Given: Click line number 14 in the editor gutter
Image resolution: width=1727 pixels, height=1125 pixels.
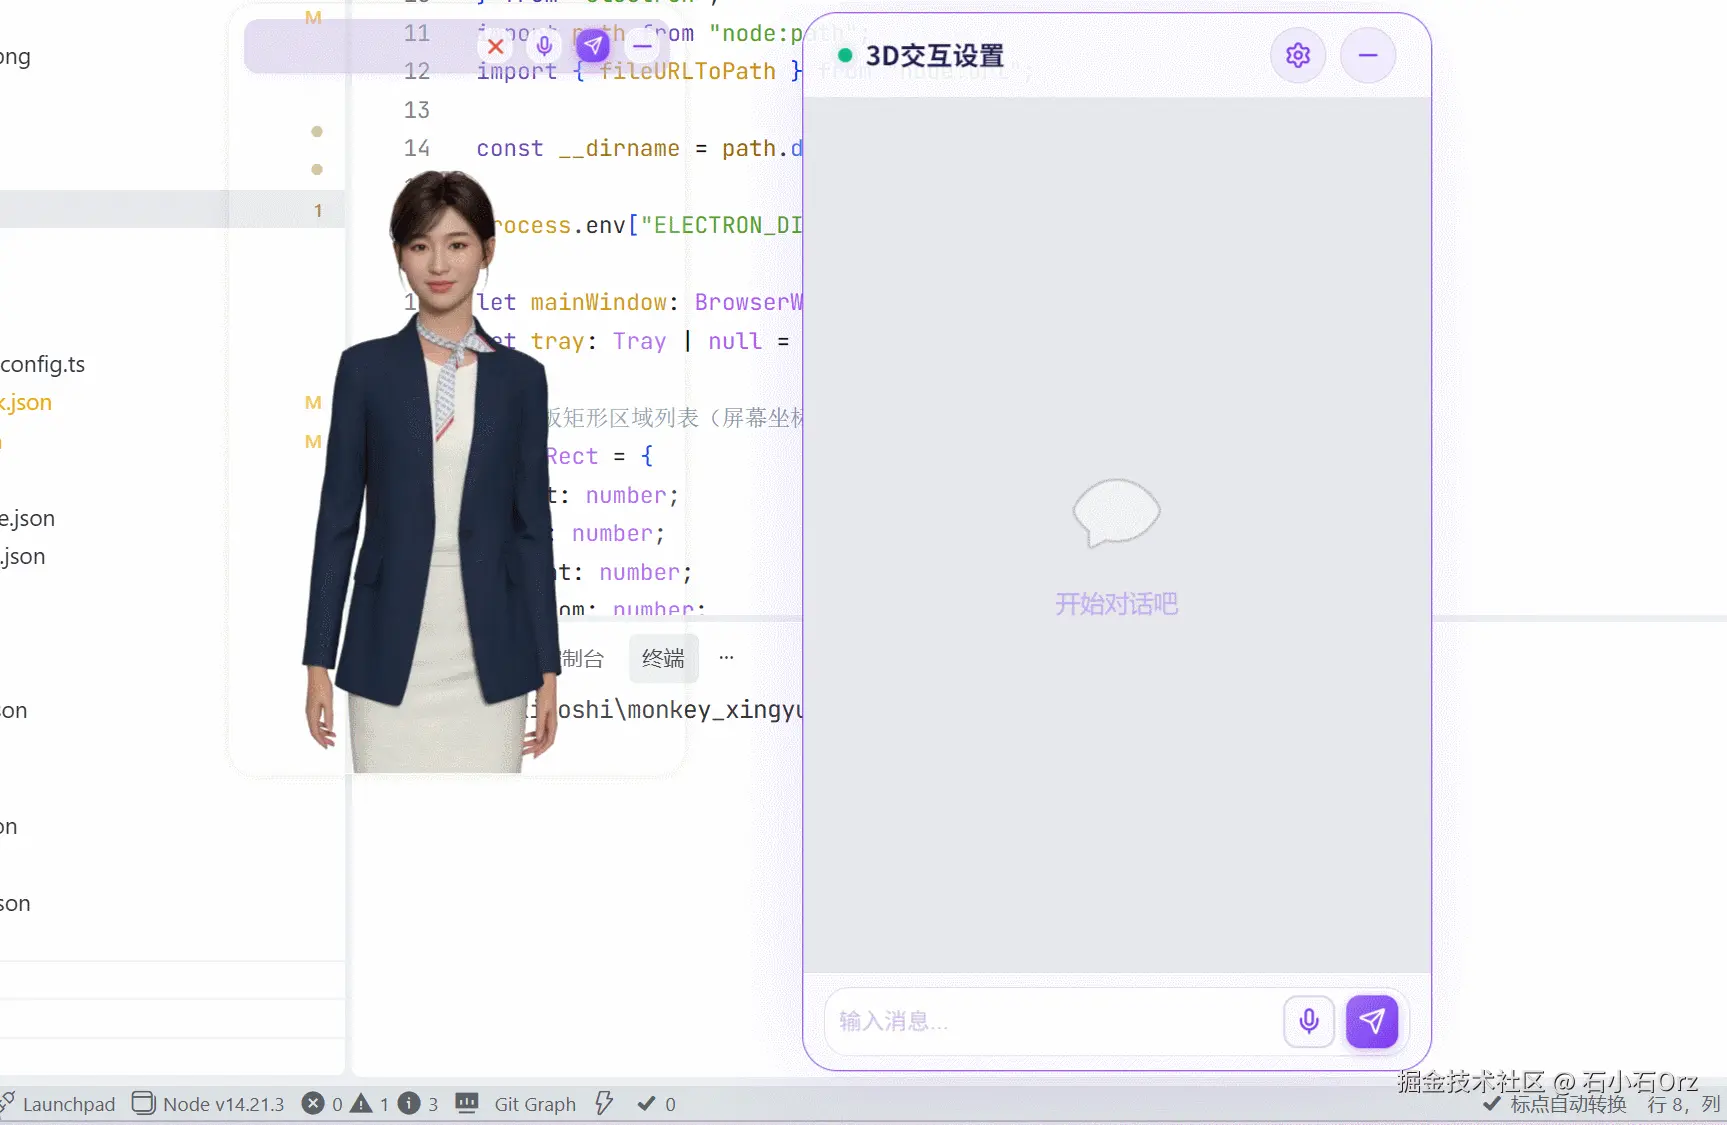Looking at the screenshot, I should click(417, 148).
